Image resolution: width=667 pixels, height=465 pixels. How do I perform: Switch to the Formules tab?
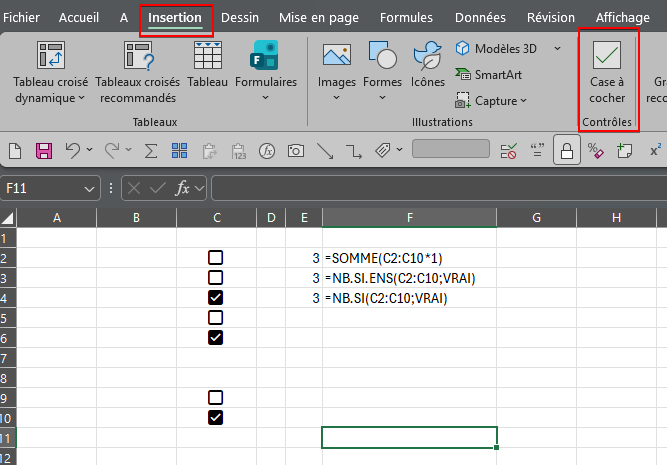[x=406, y=17]
